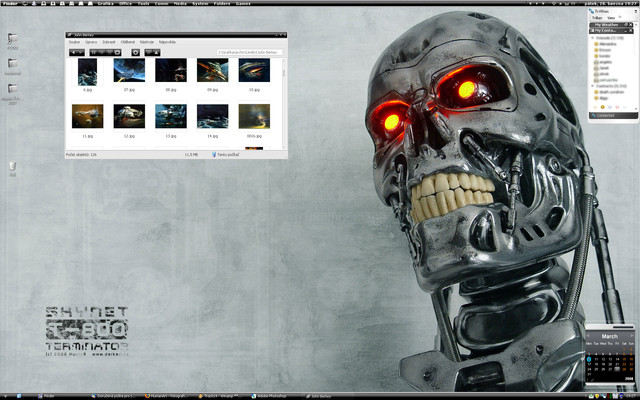Open the Media menu in top bar

tap(180, 3)
